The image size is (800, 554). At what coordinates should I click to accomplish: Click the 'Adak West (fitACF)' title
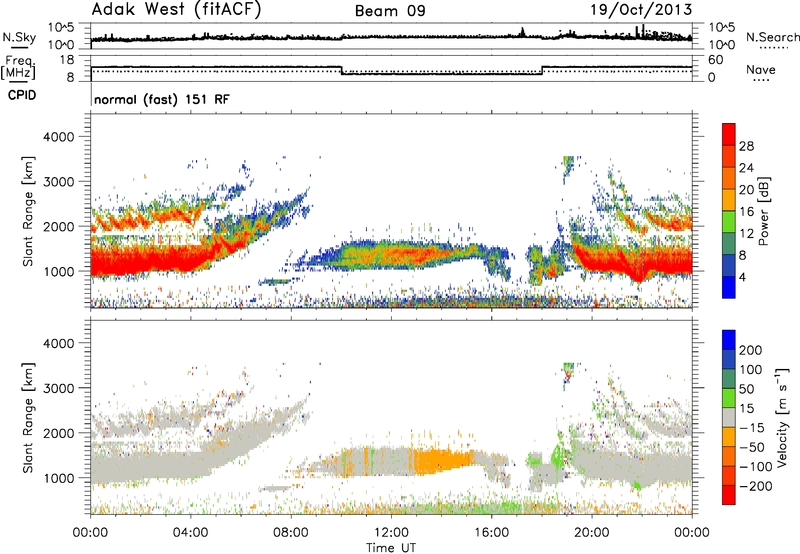(x=176, y=10)
